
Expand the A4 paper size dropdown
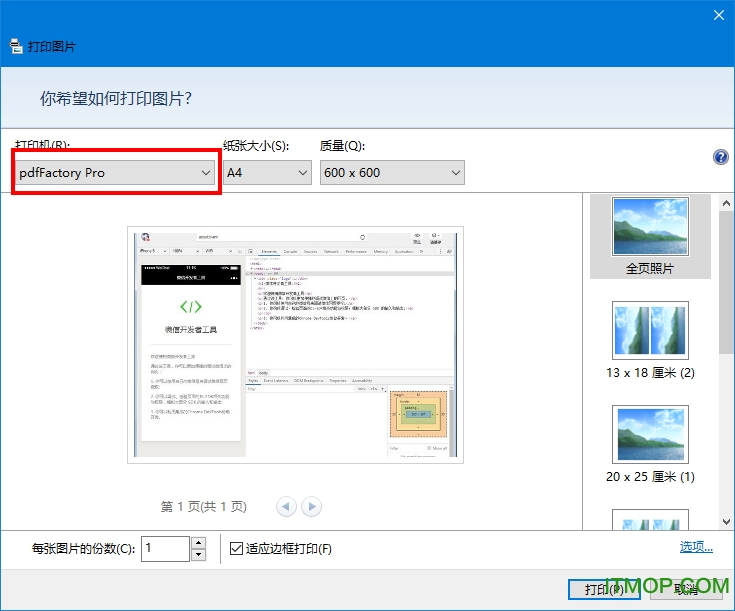[268, 173]
